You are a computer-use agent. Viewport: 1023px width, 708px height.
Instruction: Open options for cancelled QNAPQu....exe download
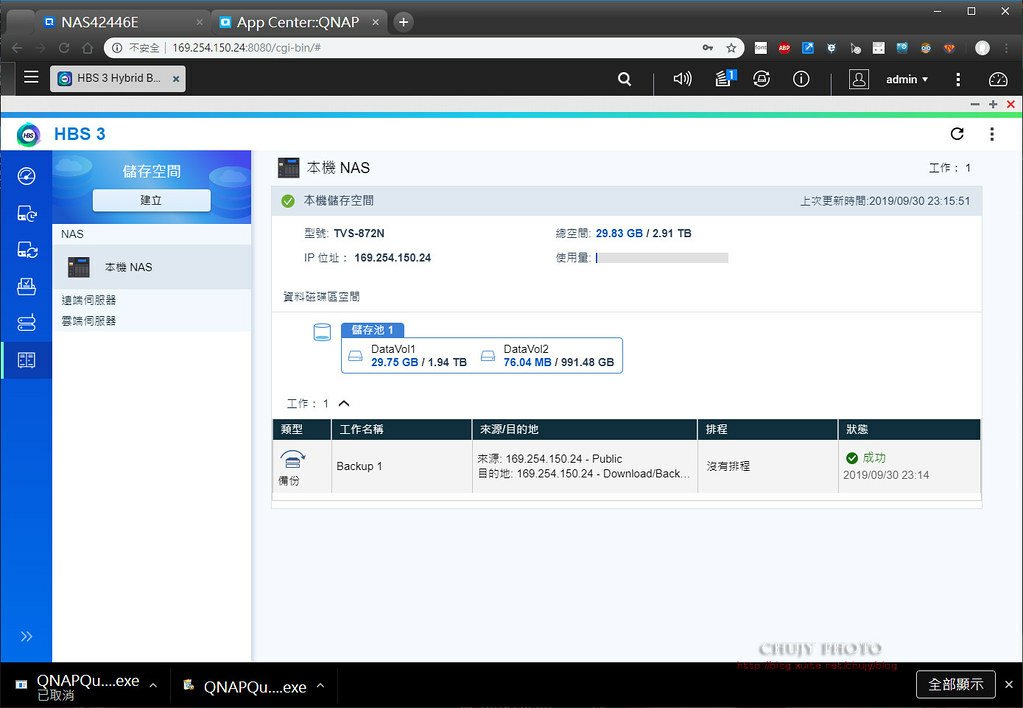(x=153, y=685)
